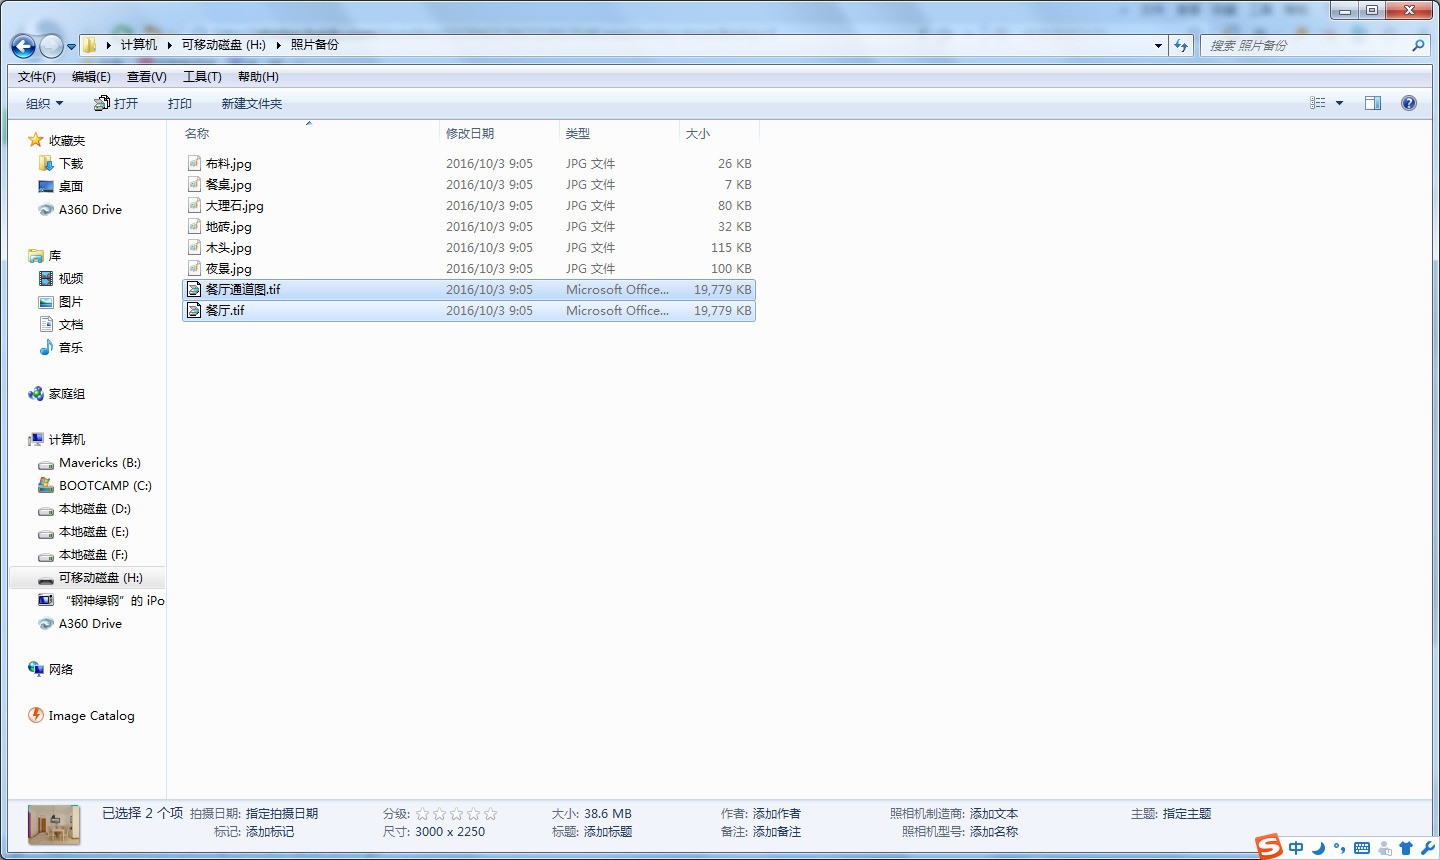This screenshot has height=860, width=1440.
Task: Click 指定拍摄日期 to set the date taken
Action: 282,814
